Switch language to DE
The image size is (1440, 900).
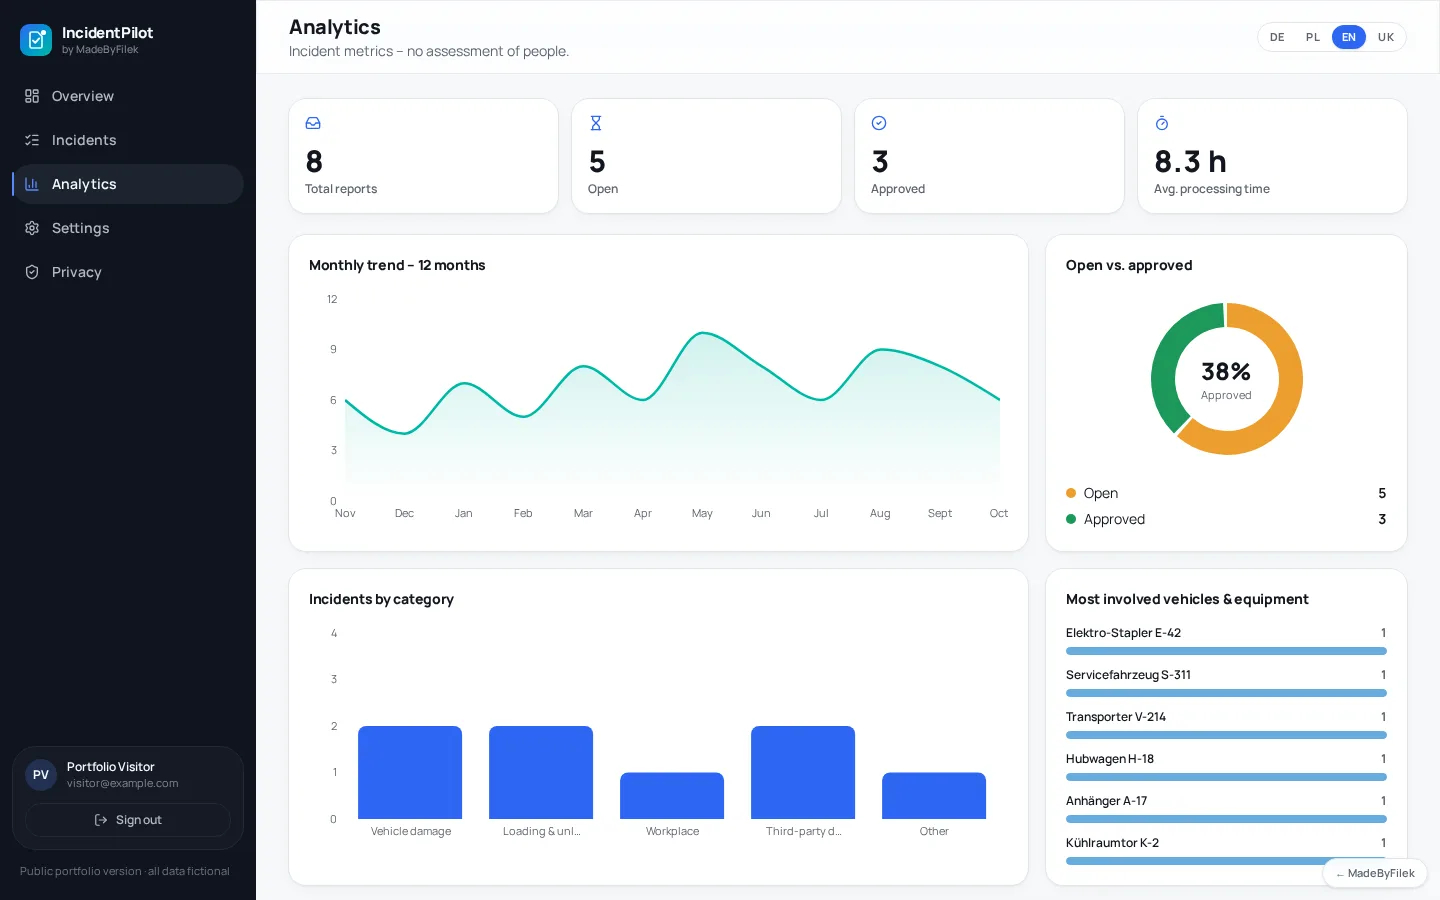(x=1277, y=37)
